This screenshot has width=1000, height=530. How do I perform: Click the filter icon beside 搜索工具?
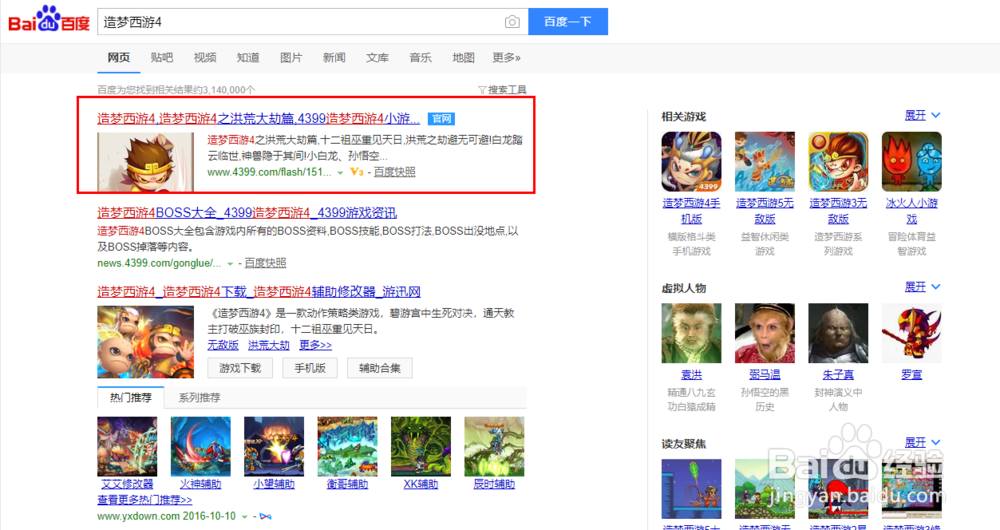pyautogui.click(x=482, y=90)
